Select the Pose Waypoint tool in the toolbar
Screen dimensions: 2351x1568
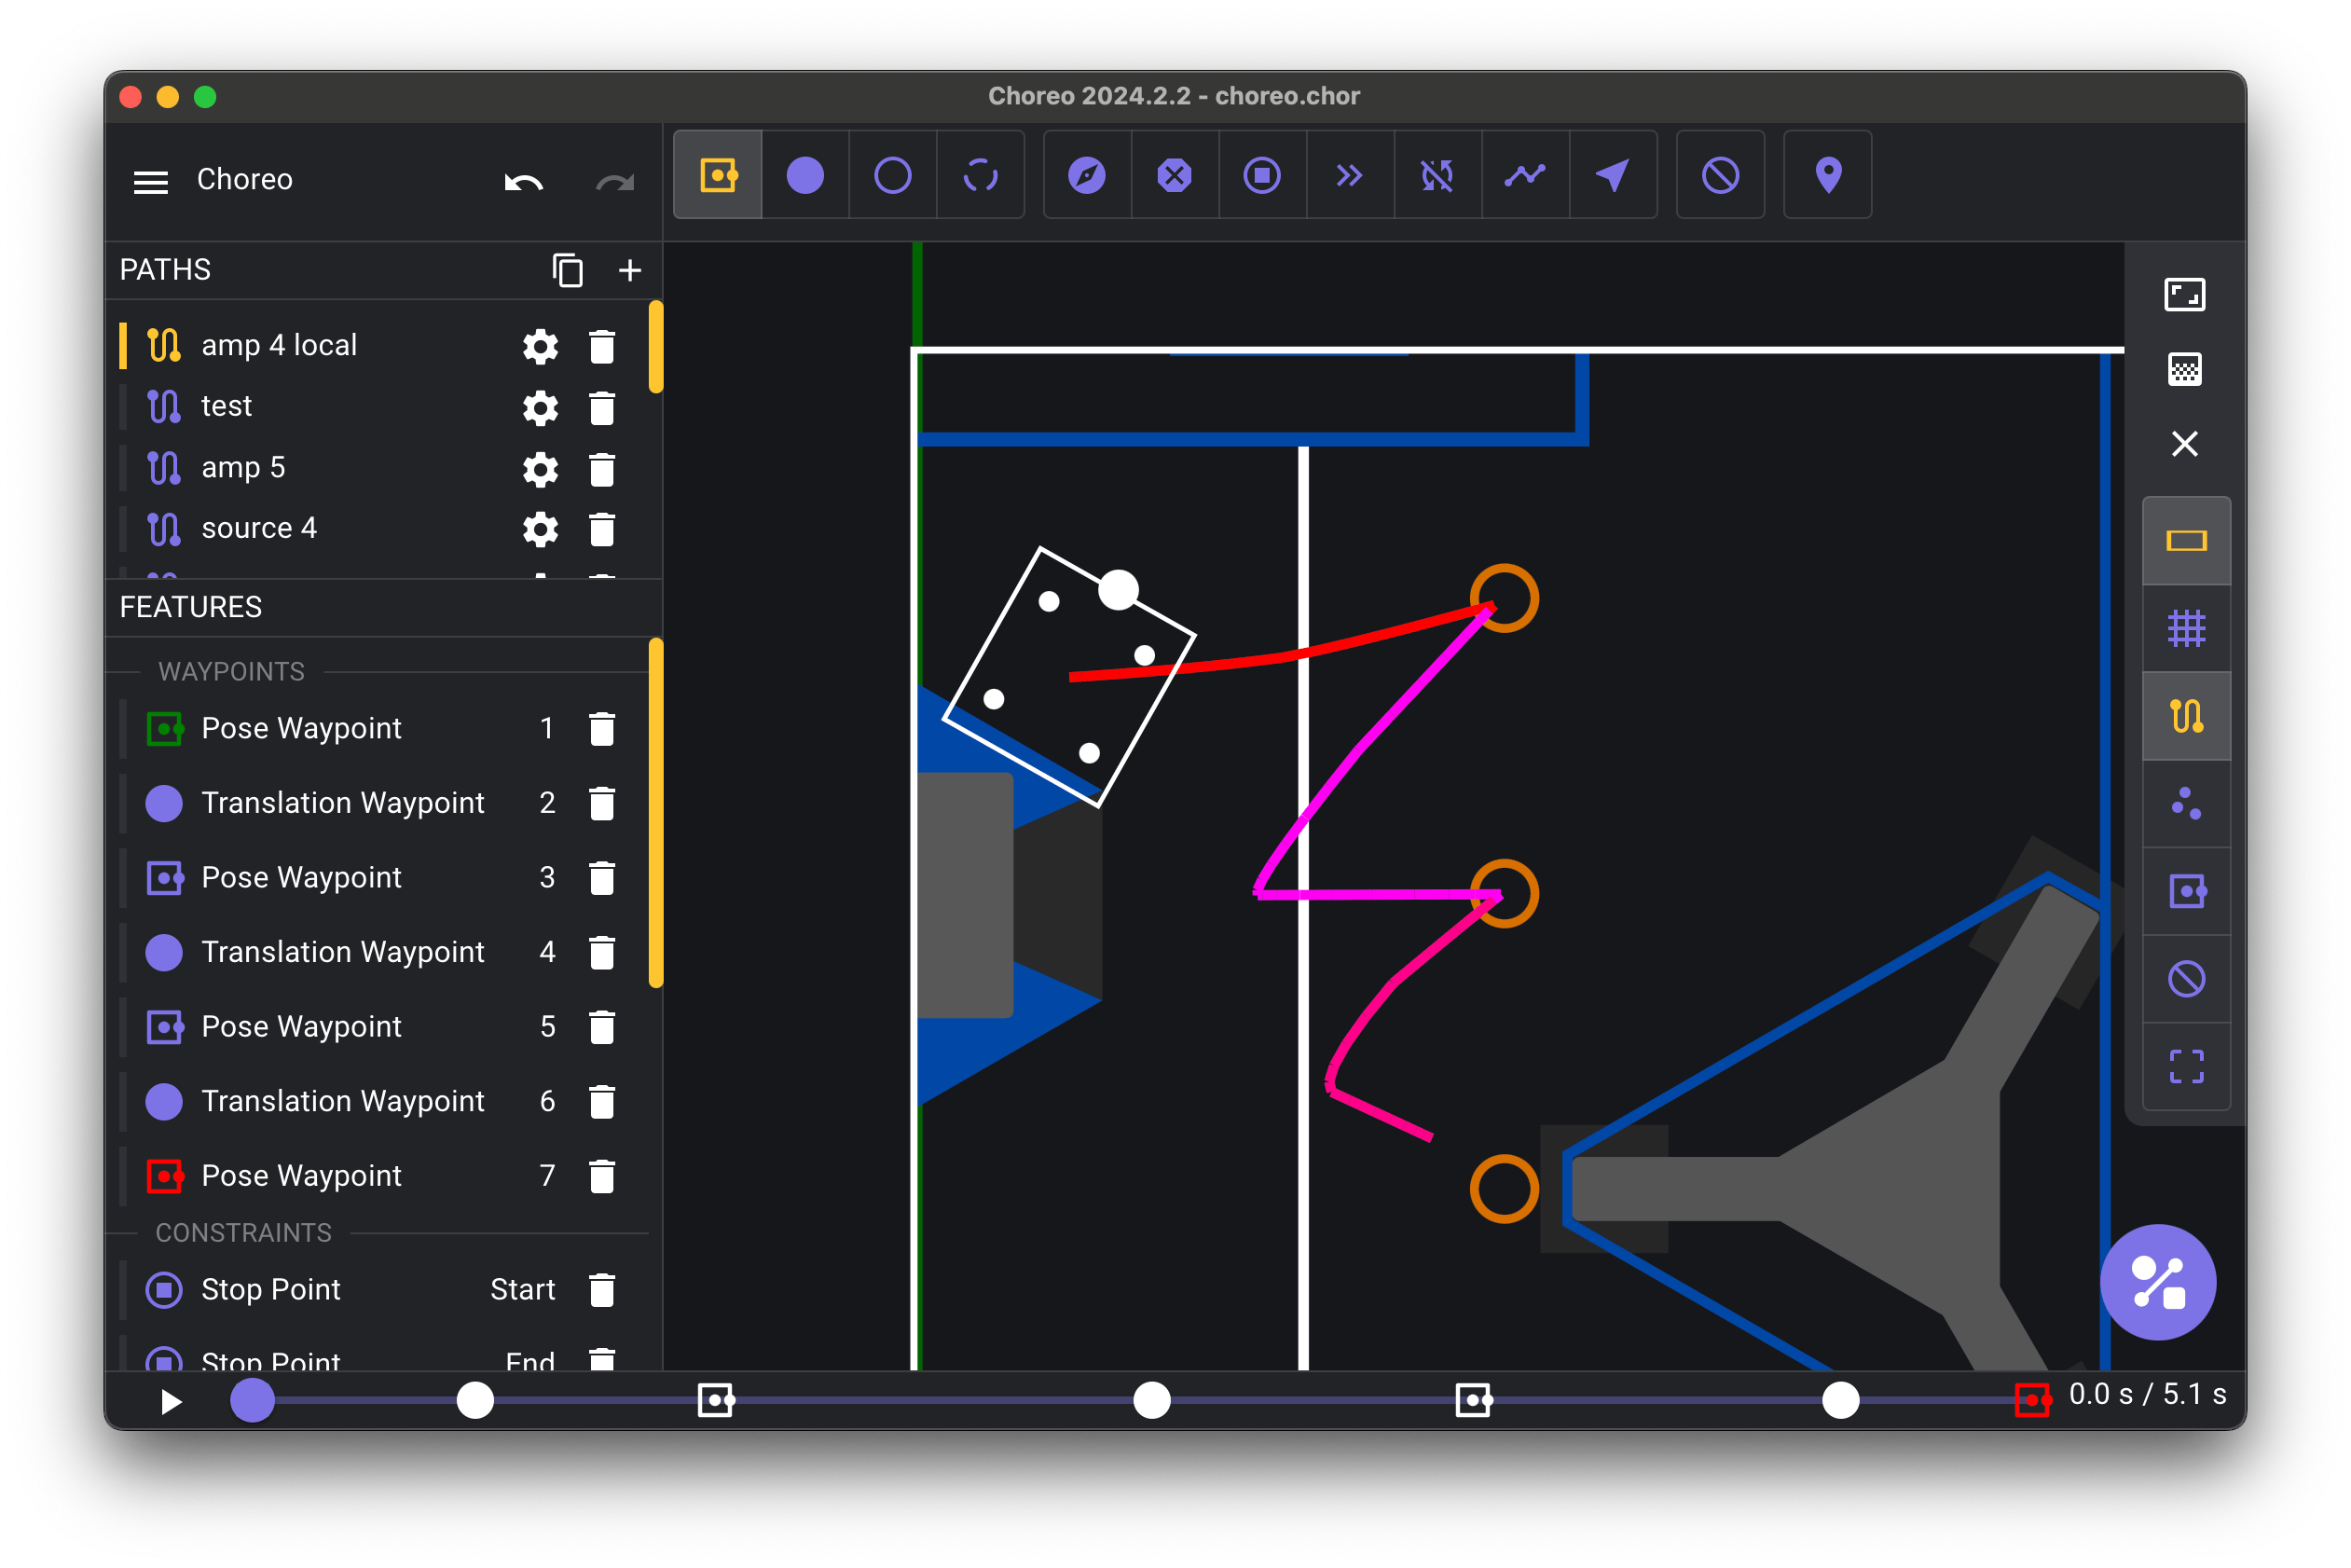(718, 176)
